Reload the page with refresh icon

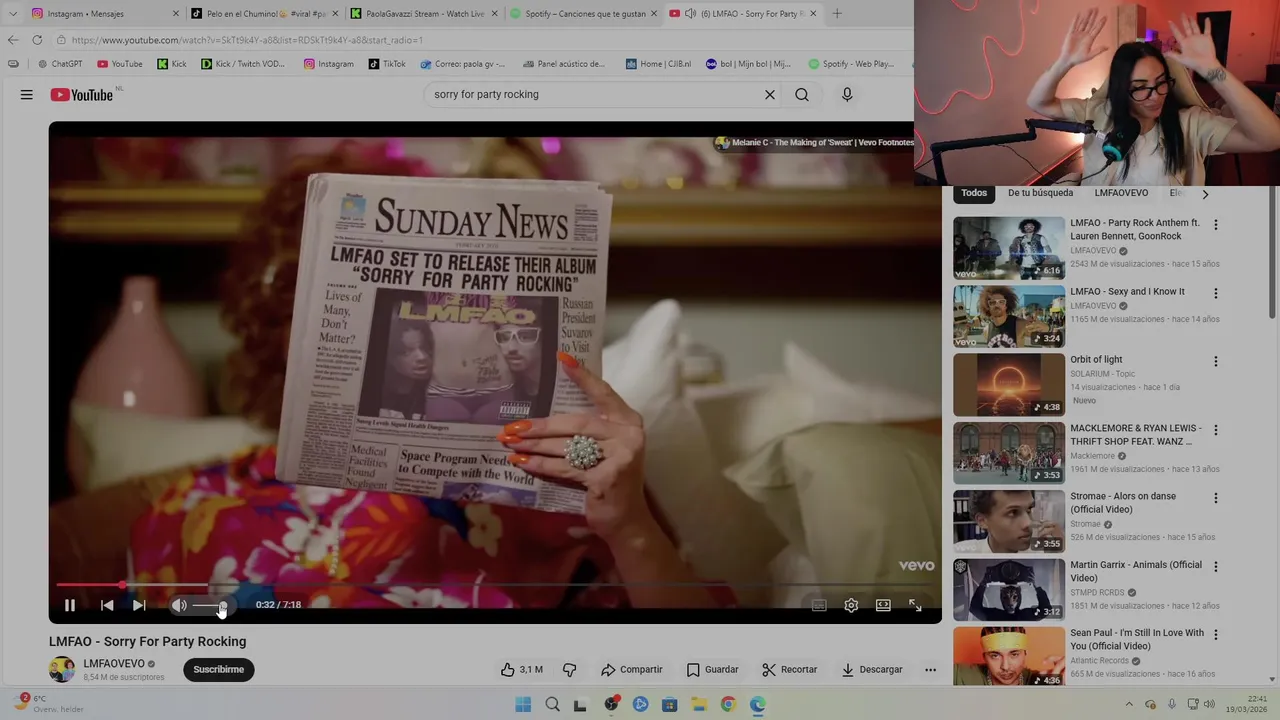point(37,40)
